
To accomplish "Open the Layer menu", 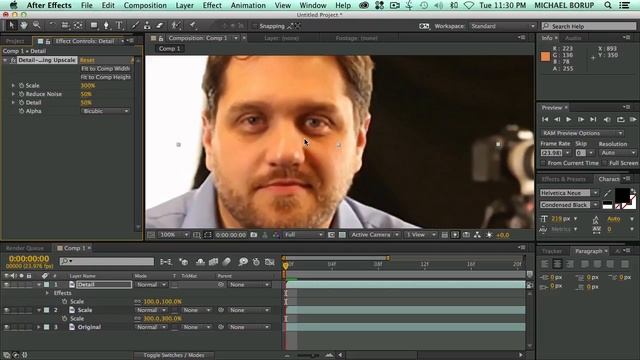I will (x=184, y=5).
